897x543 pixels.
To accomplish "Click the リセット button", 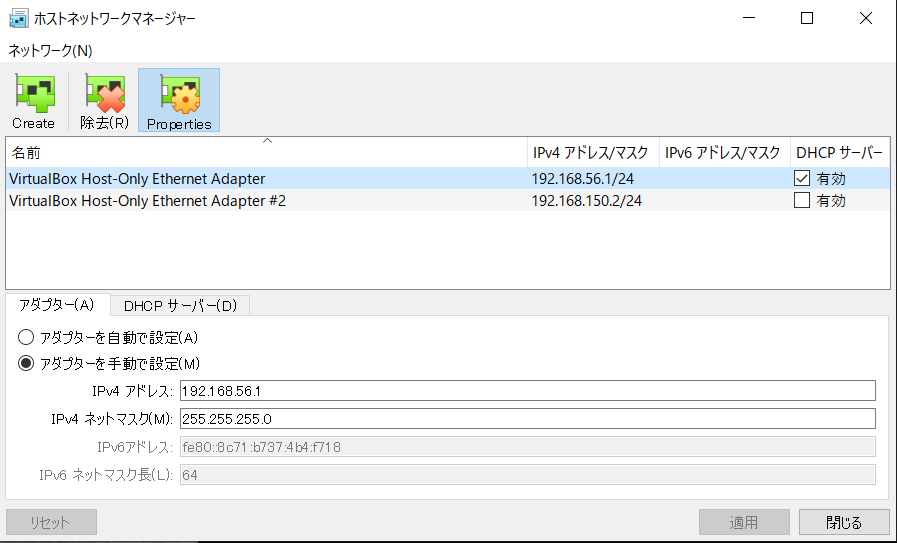I will [51, 522].
